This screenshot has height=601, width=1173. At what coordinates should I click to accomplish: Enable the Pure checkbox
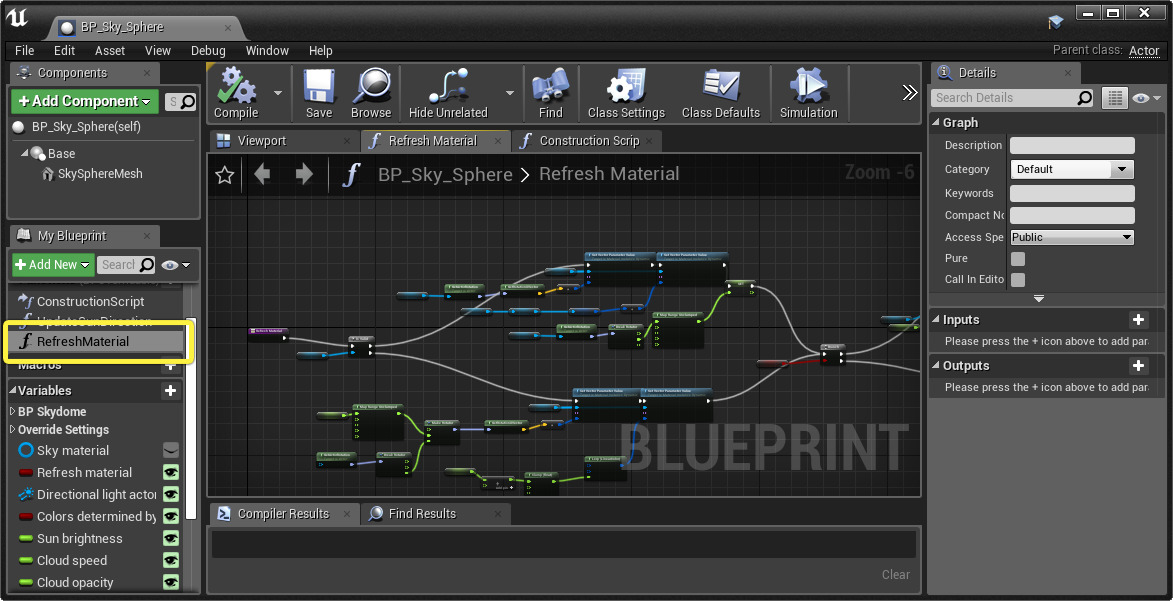[1017, 258]
